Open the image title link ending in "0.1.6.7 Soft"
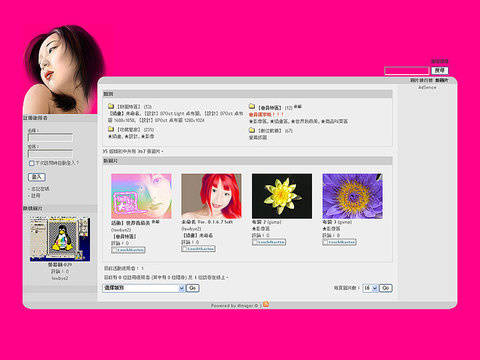This screenshot has width=480, height=360. pyautogui.click(x=207, y=222)
